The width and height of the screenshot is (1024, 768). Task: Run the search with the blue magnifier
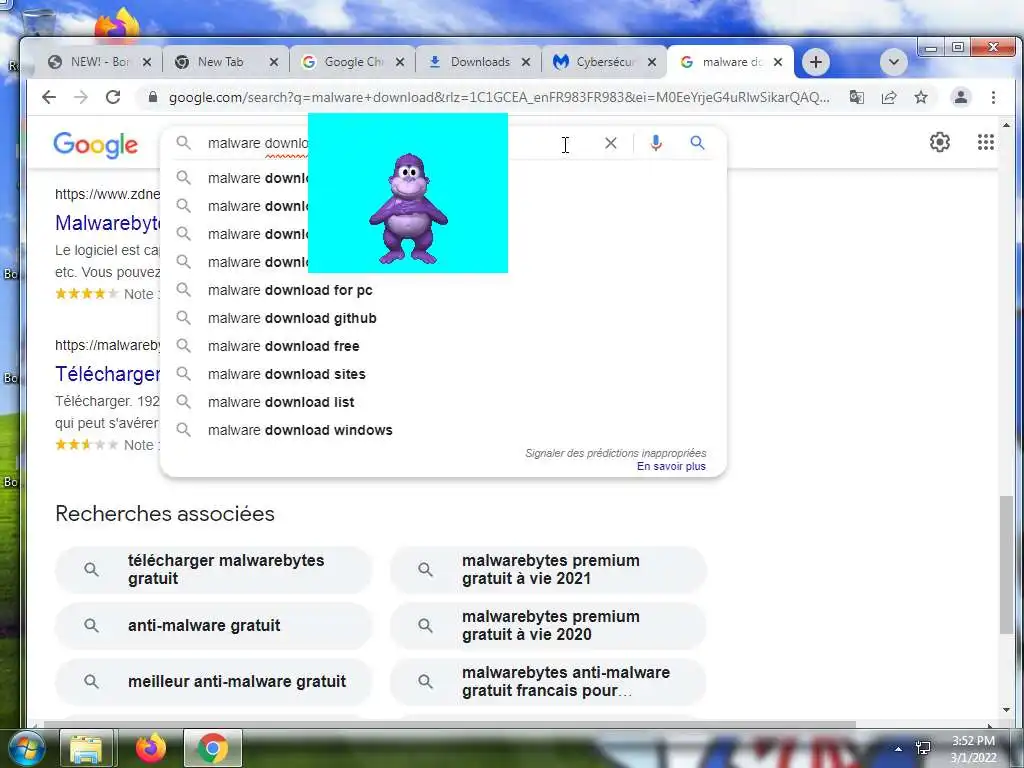click(x=697, y=142)
